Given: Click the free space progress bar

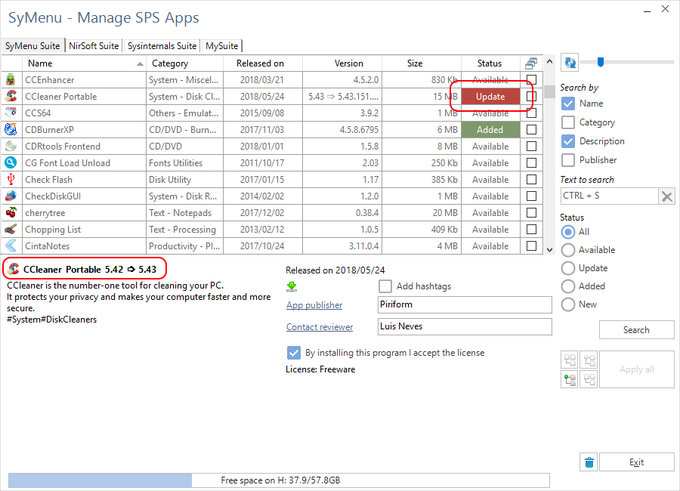Looking at the screenshot, I should click(x=279, y=480).
